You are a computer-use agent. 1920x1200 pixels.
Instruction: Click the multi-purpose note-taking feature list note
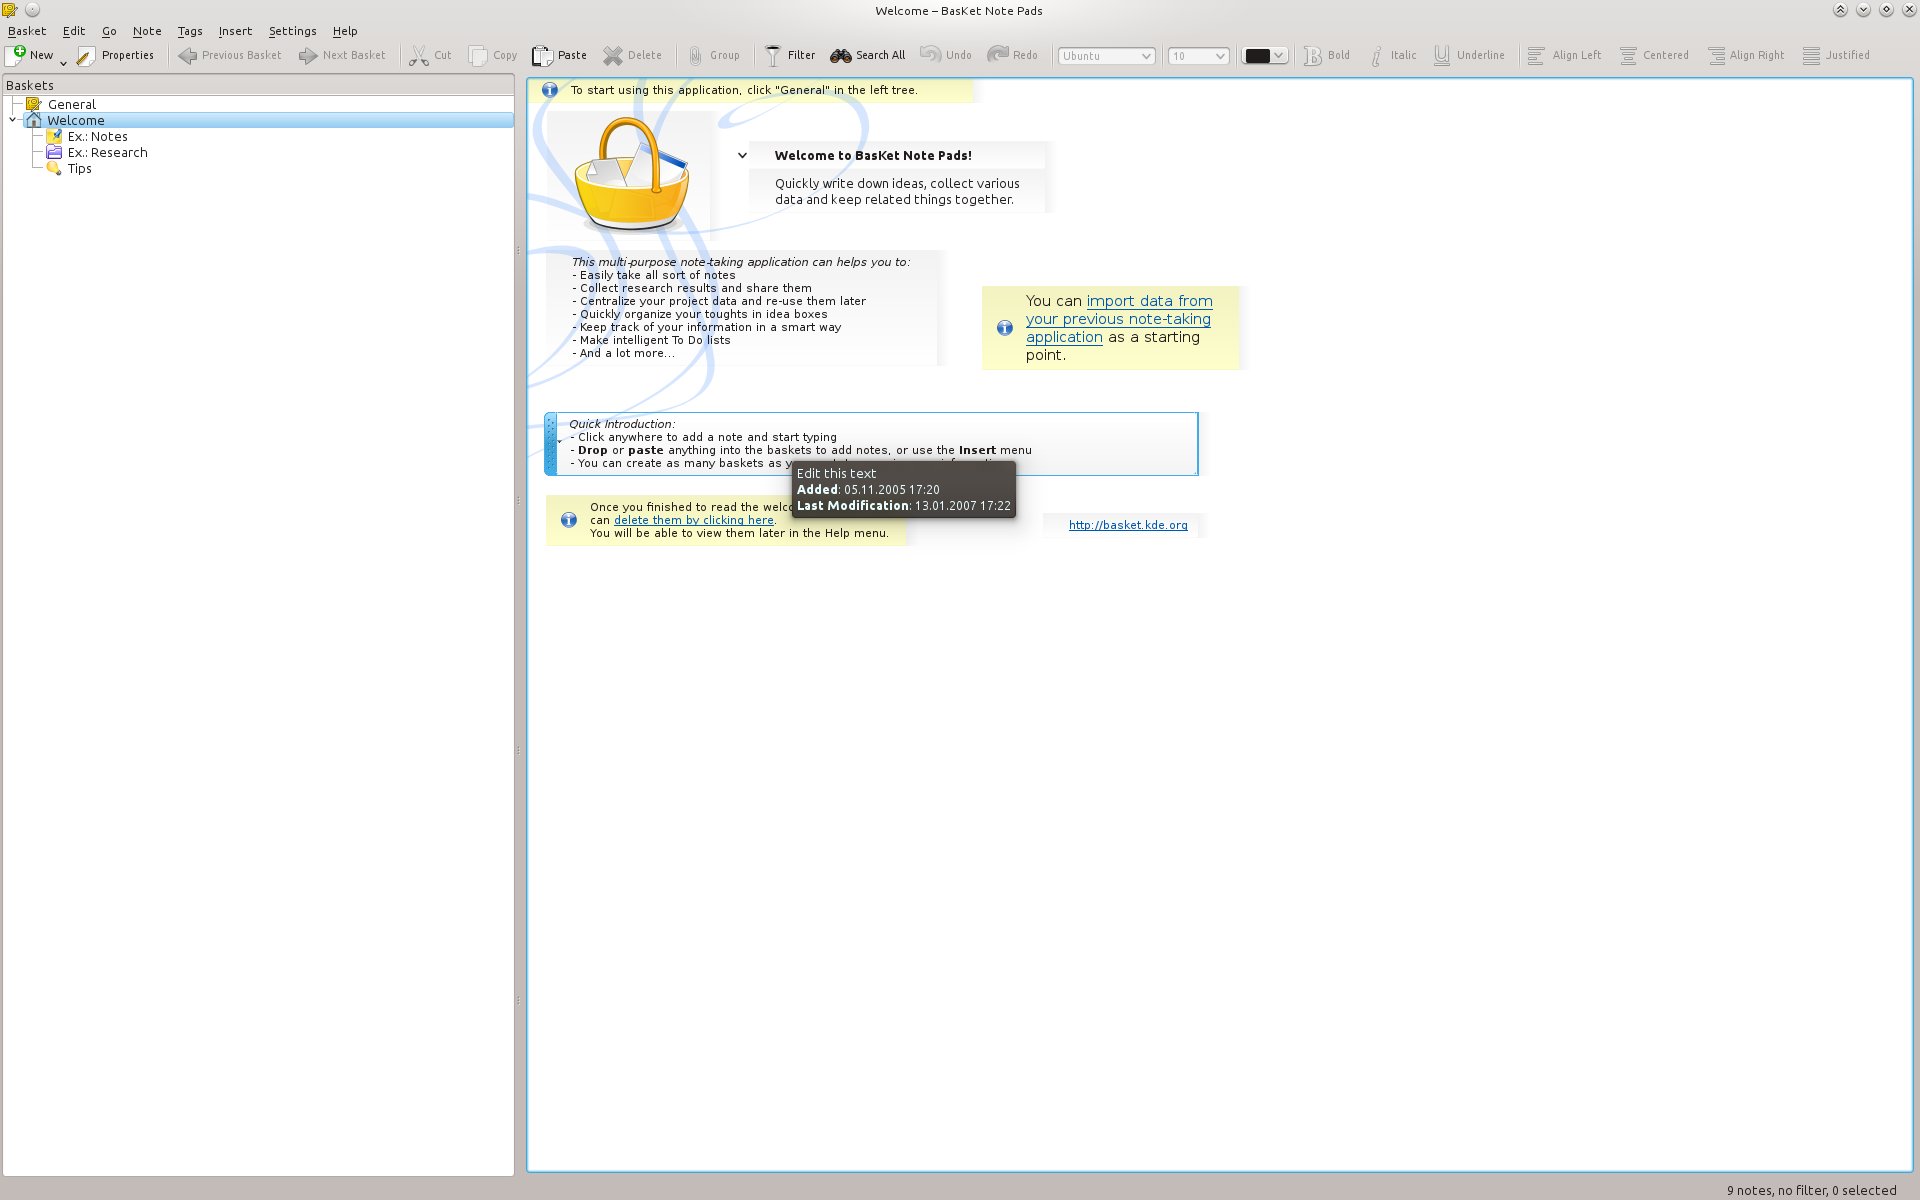click(741, 307)
